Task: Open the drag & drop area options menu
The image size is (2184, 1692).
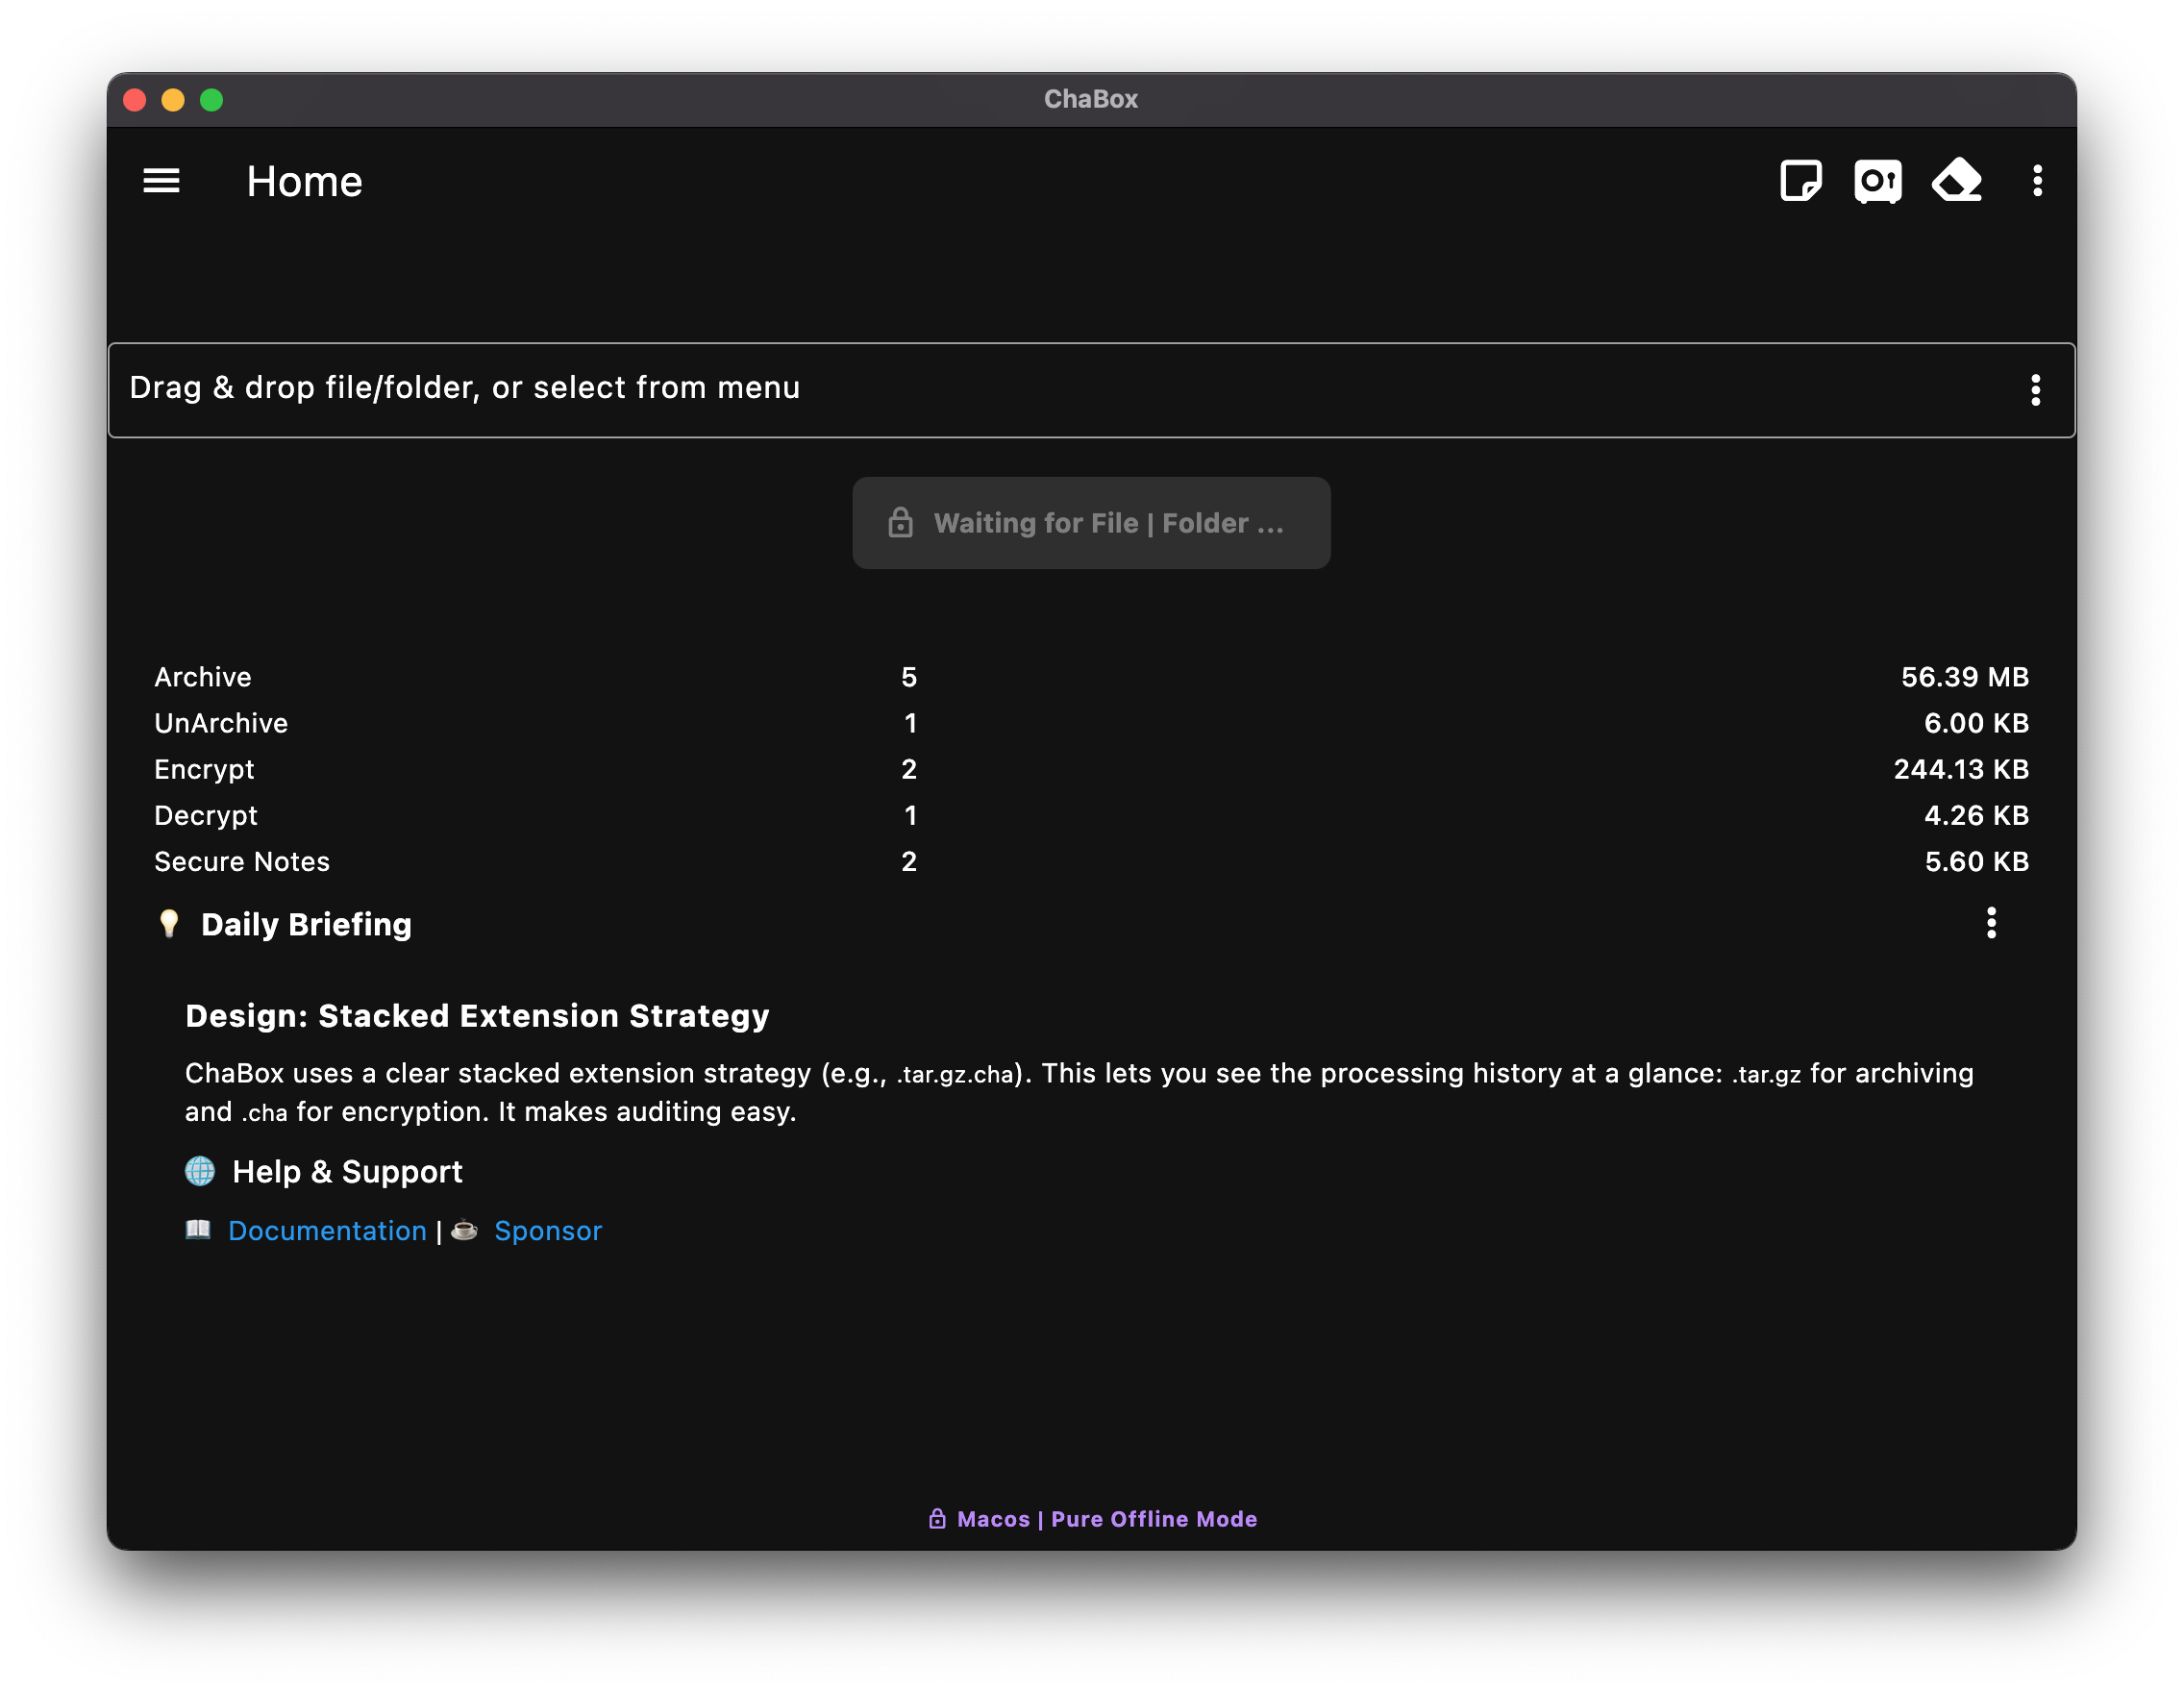Action: 2035,390
